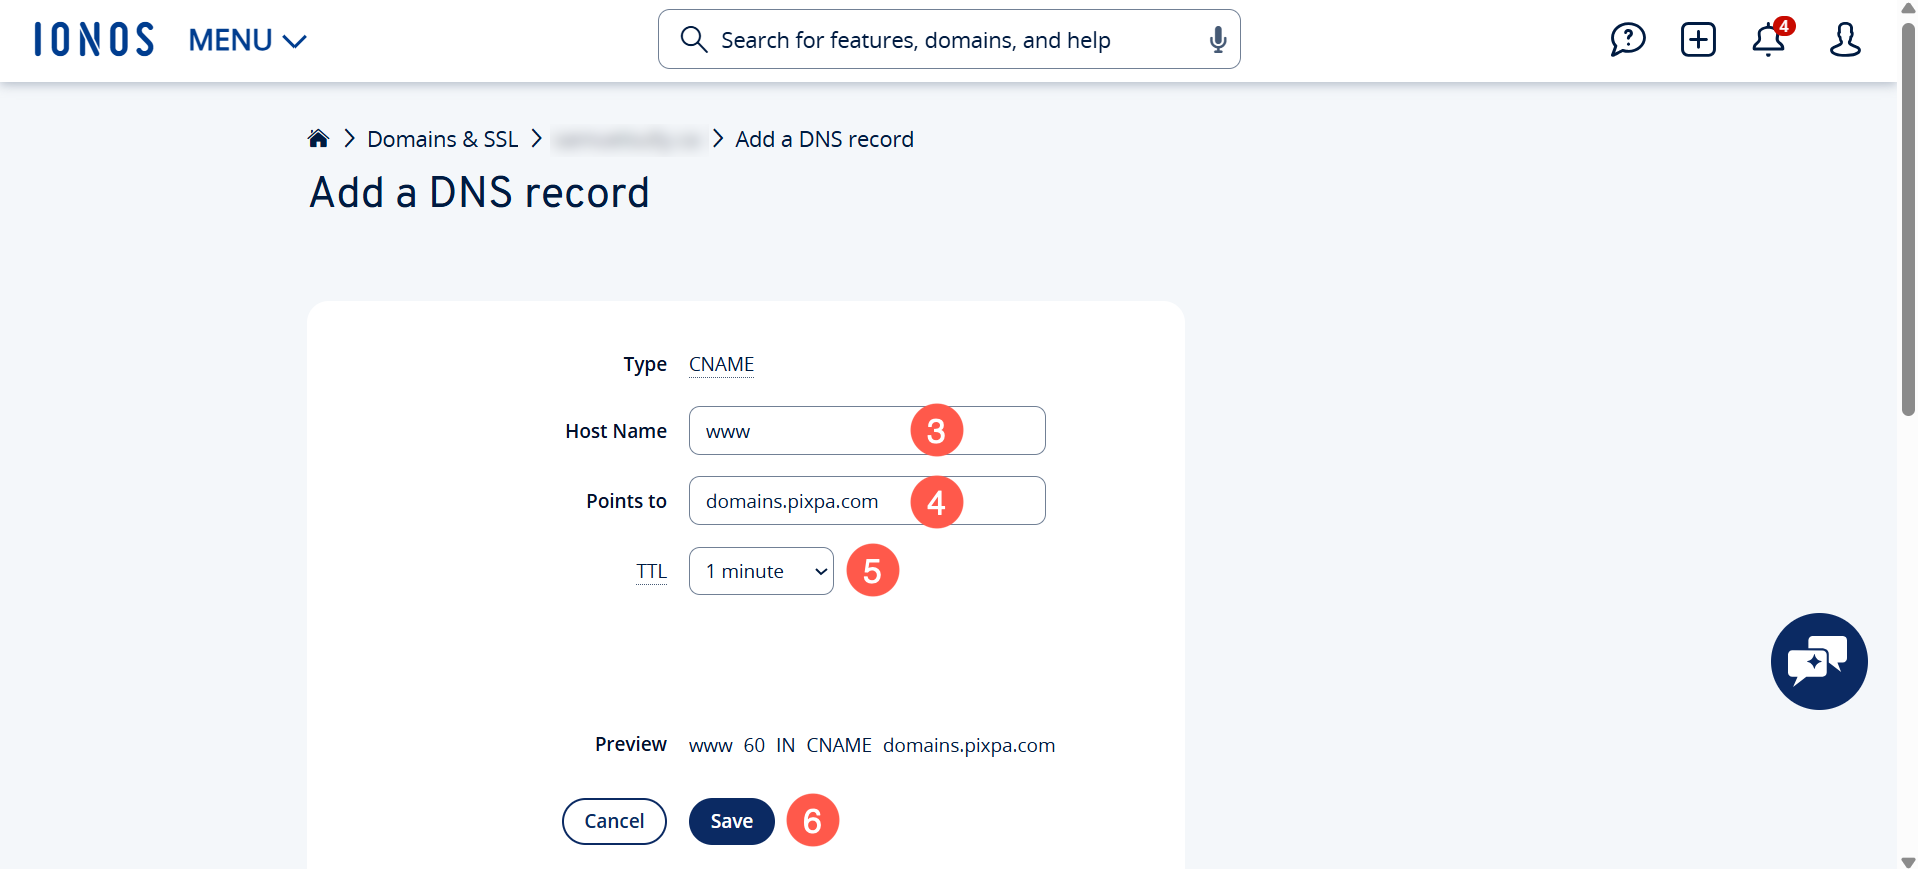
Task: Click the CNAME type label
Action: pyautogui.click(x=721, y=364)
